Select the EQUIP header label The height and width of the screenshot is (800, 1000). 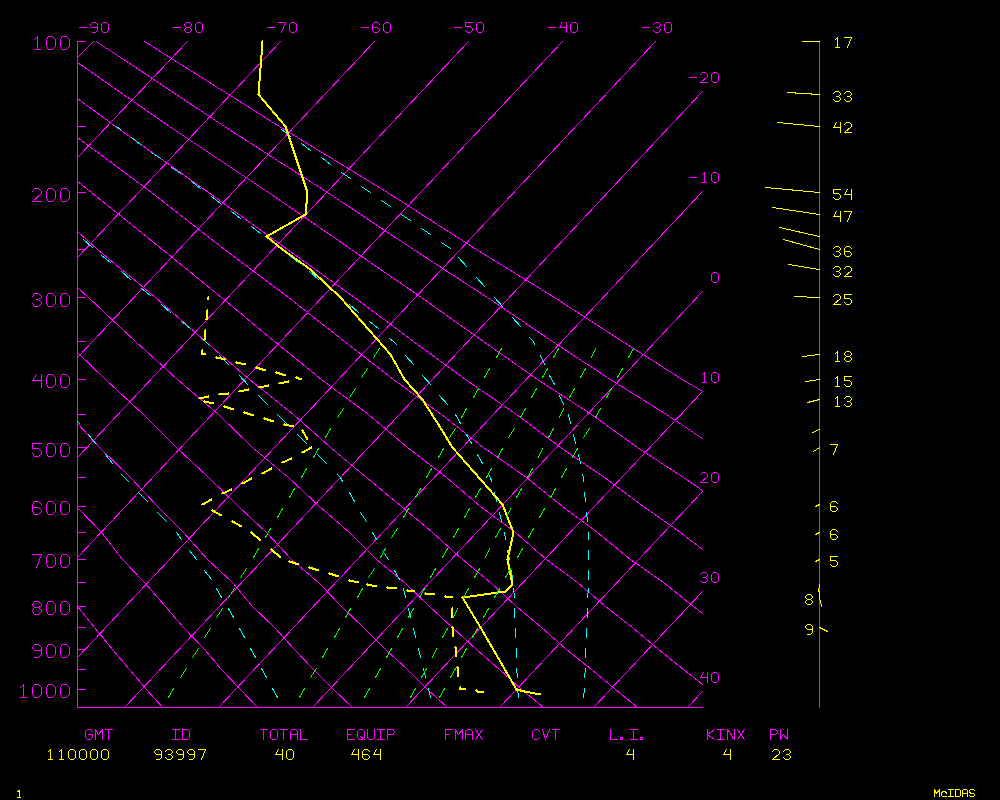point(371,735)
